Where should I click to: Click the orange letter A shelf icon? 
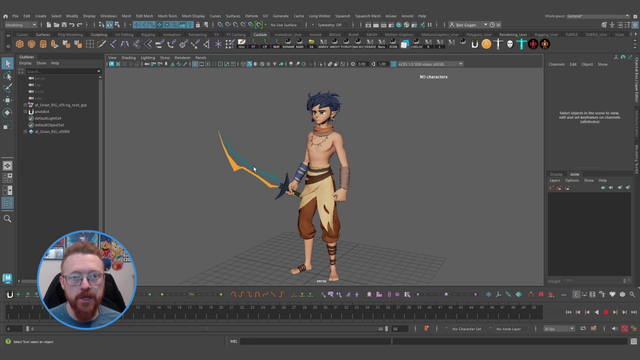tap(486, 44)
